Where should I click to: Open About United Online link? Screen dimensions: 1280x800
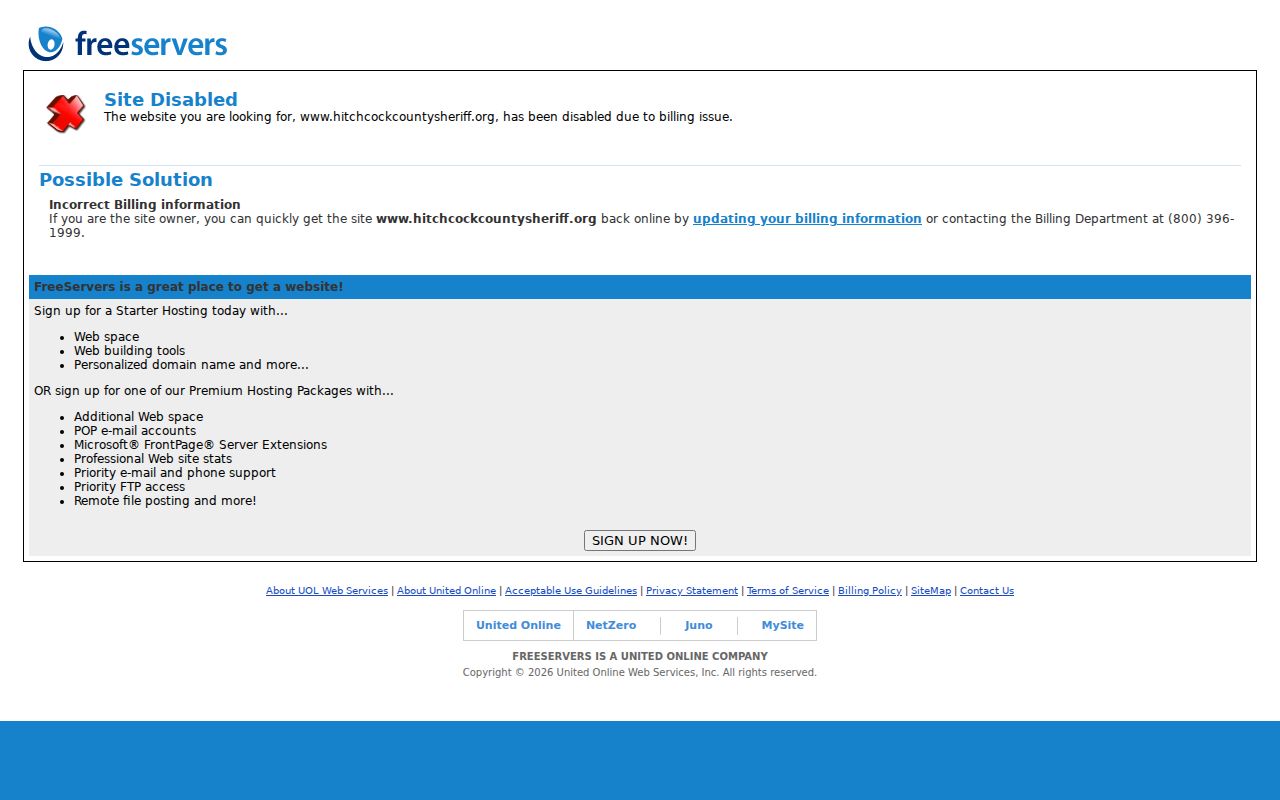tap(446, 591)
